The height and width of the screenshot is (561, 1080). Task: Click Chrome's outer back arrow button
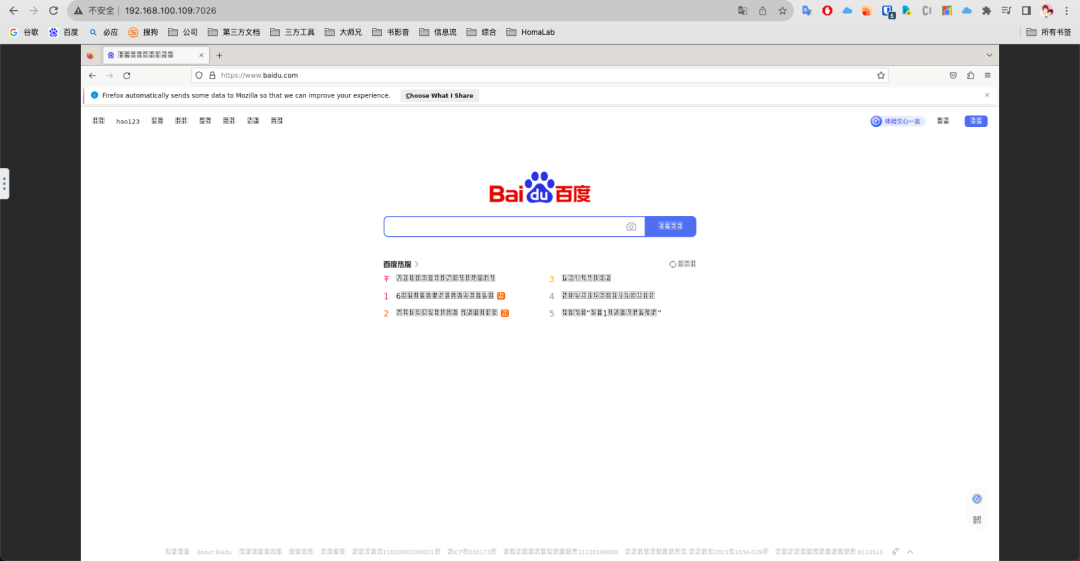tap(14, 10)
